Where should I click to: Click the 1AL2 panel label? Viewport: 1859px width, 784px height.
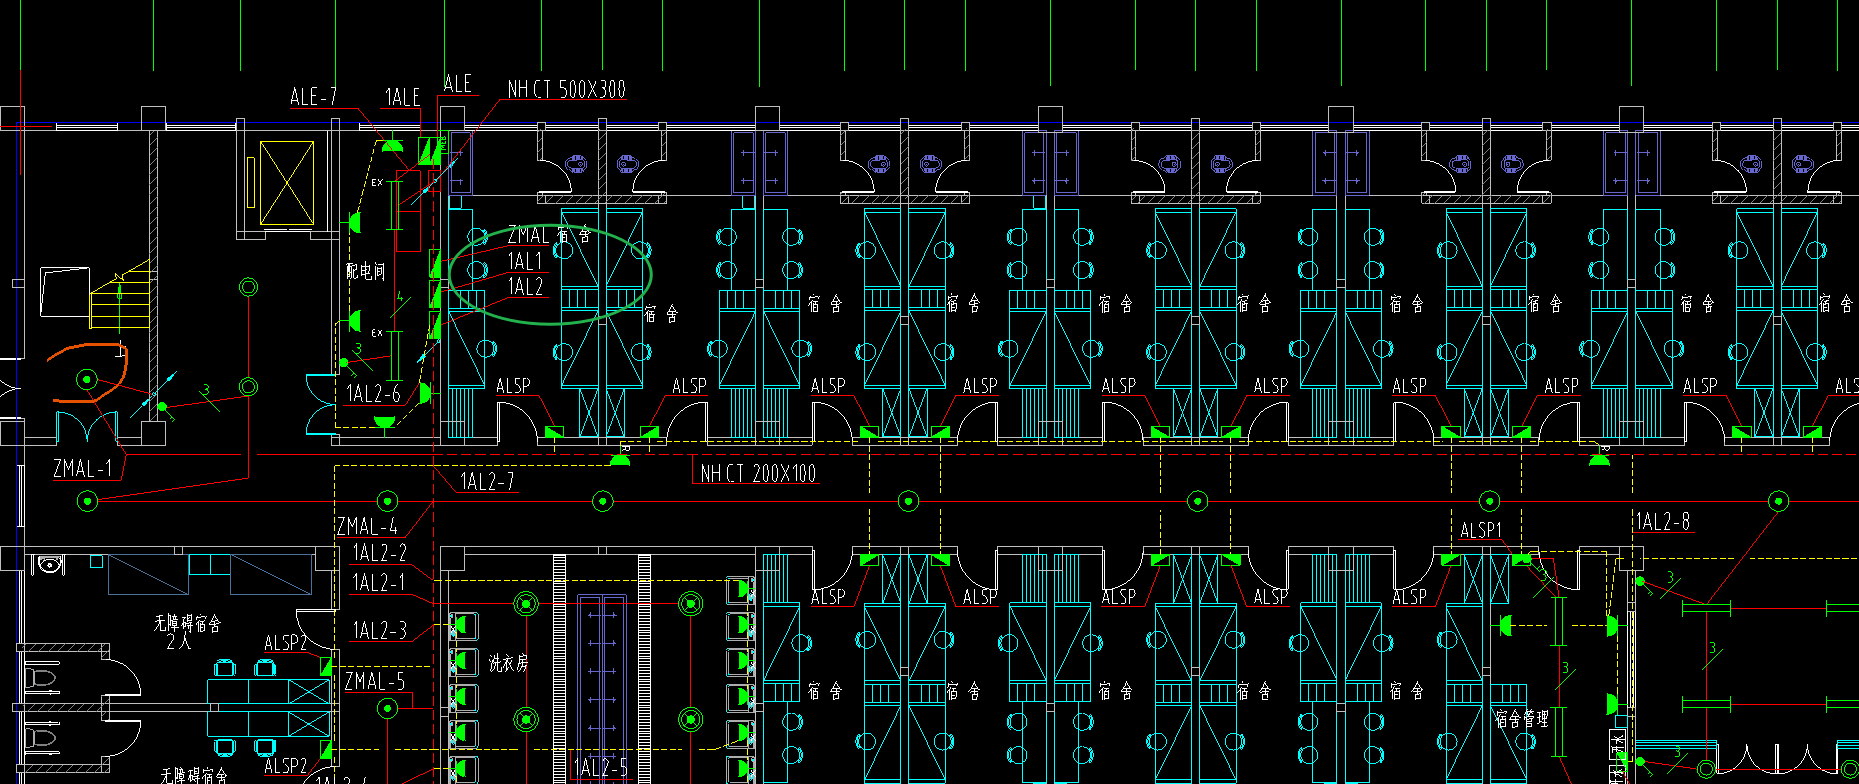pos(526,287)
